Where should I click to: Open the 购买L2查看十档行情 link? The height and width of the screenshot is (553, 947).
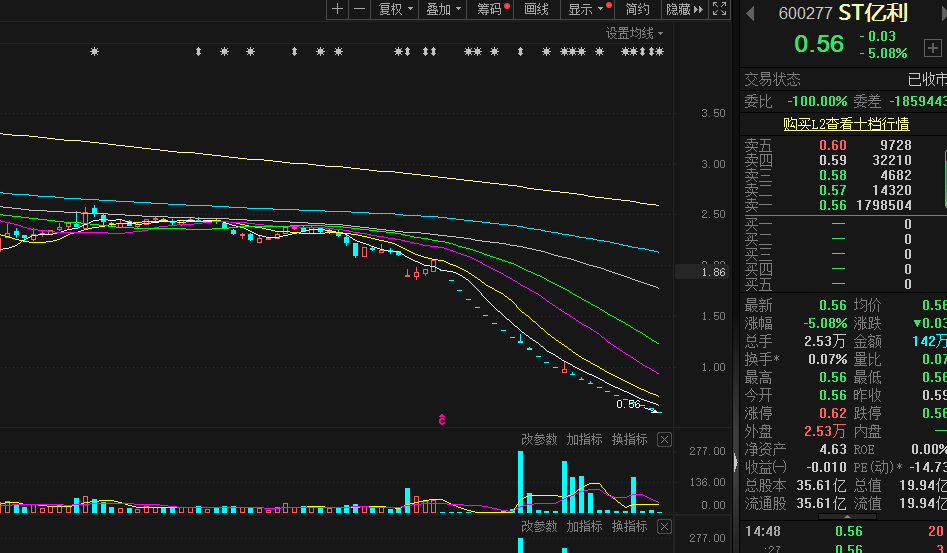[846, 124]
